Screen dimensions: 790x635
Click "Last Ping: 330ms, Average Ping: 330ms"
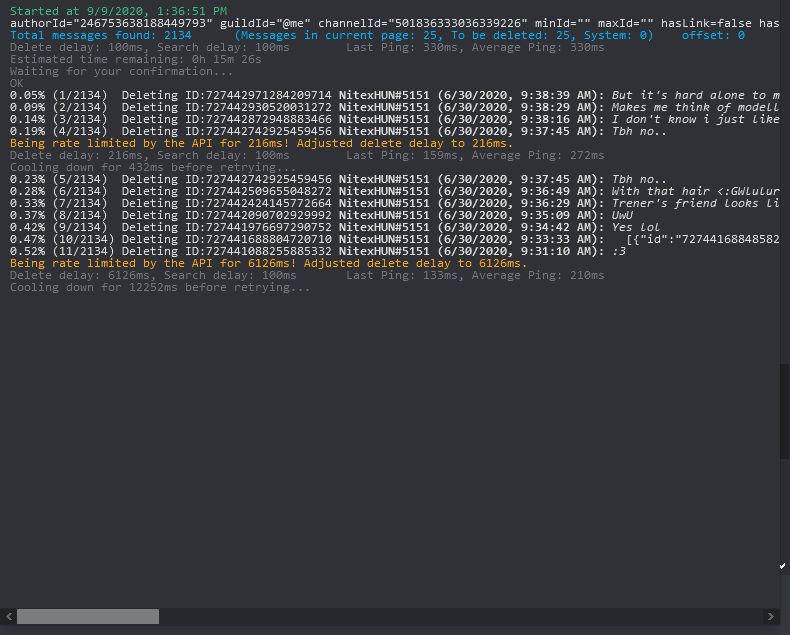475,47
